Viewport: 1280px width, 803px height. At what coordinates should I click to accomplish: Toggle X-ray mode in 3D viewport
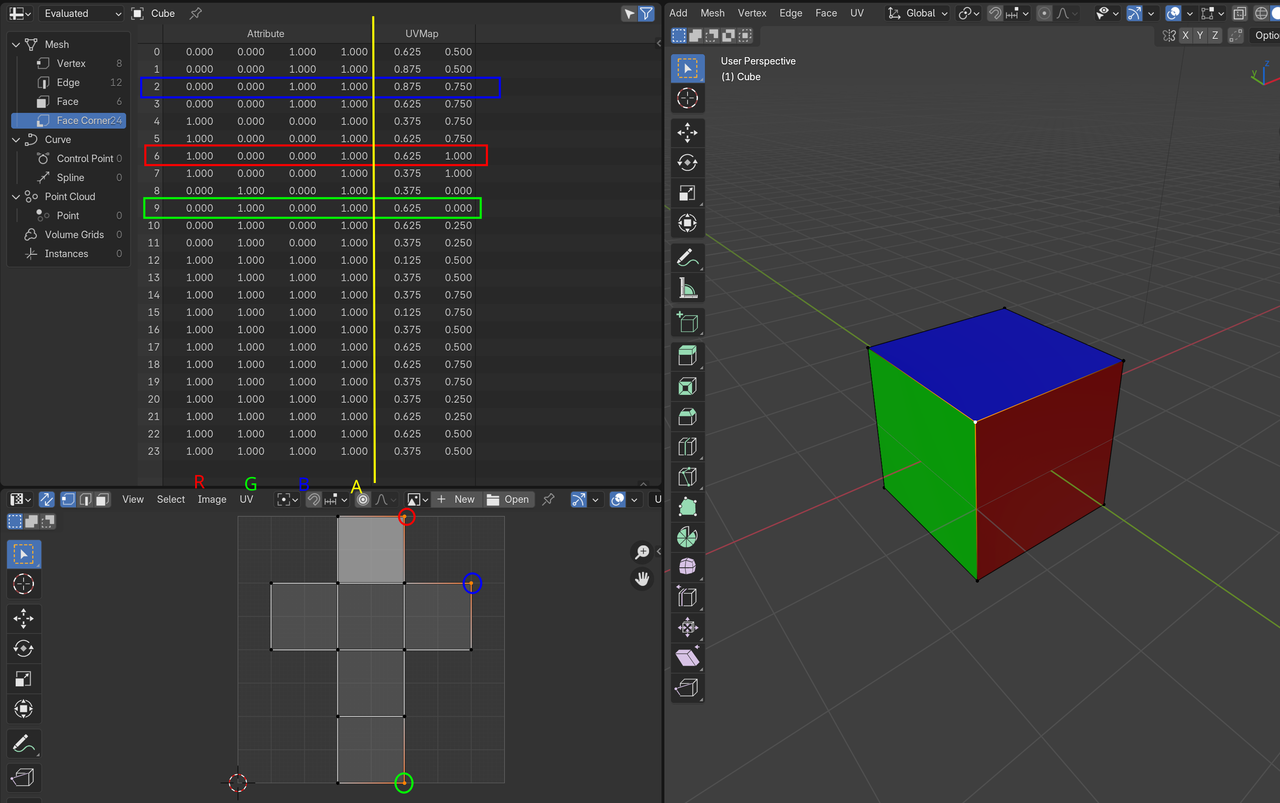coord(1240,13)
